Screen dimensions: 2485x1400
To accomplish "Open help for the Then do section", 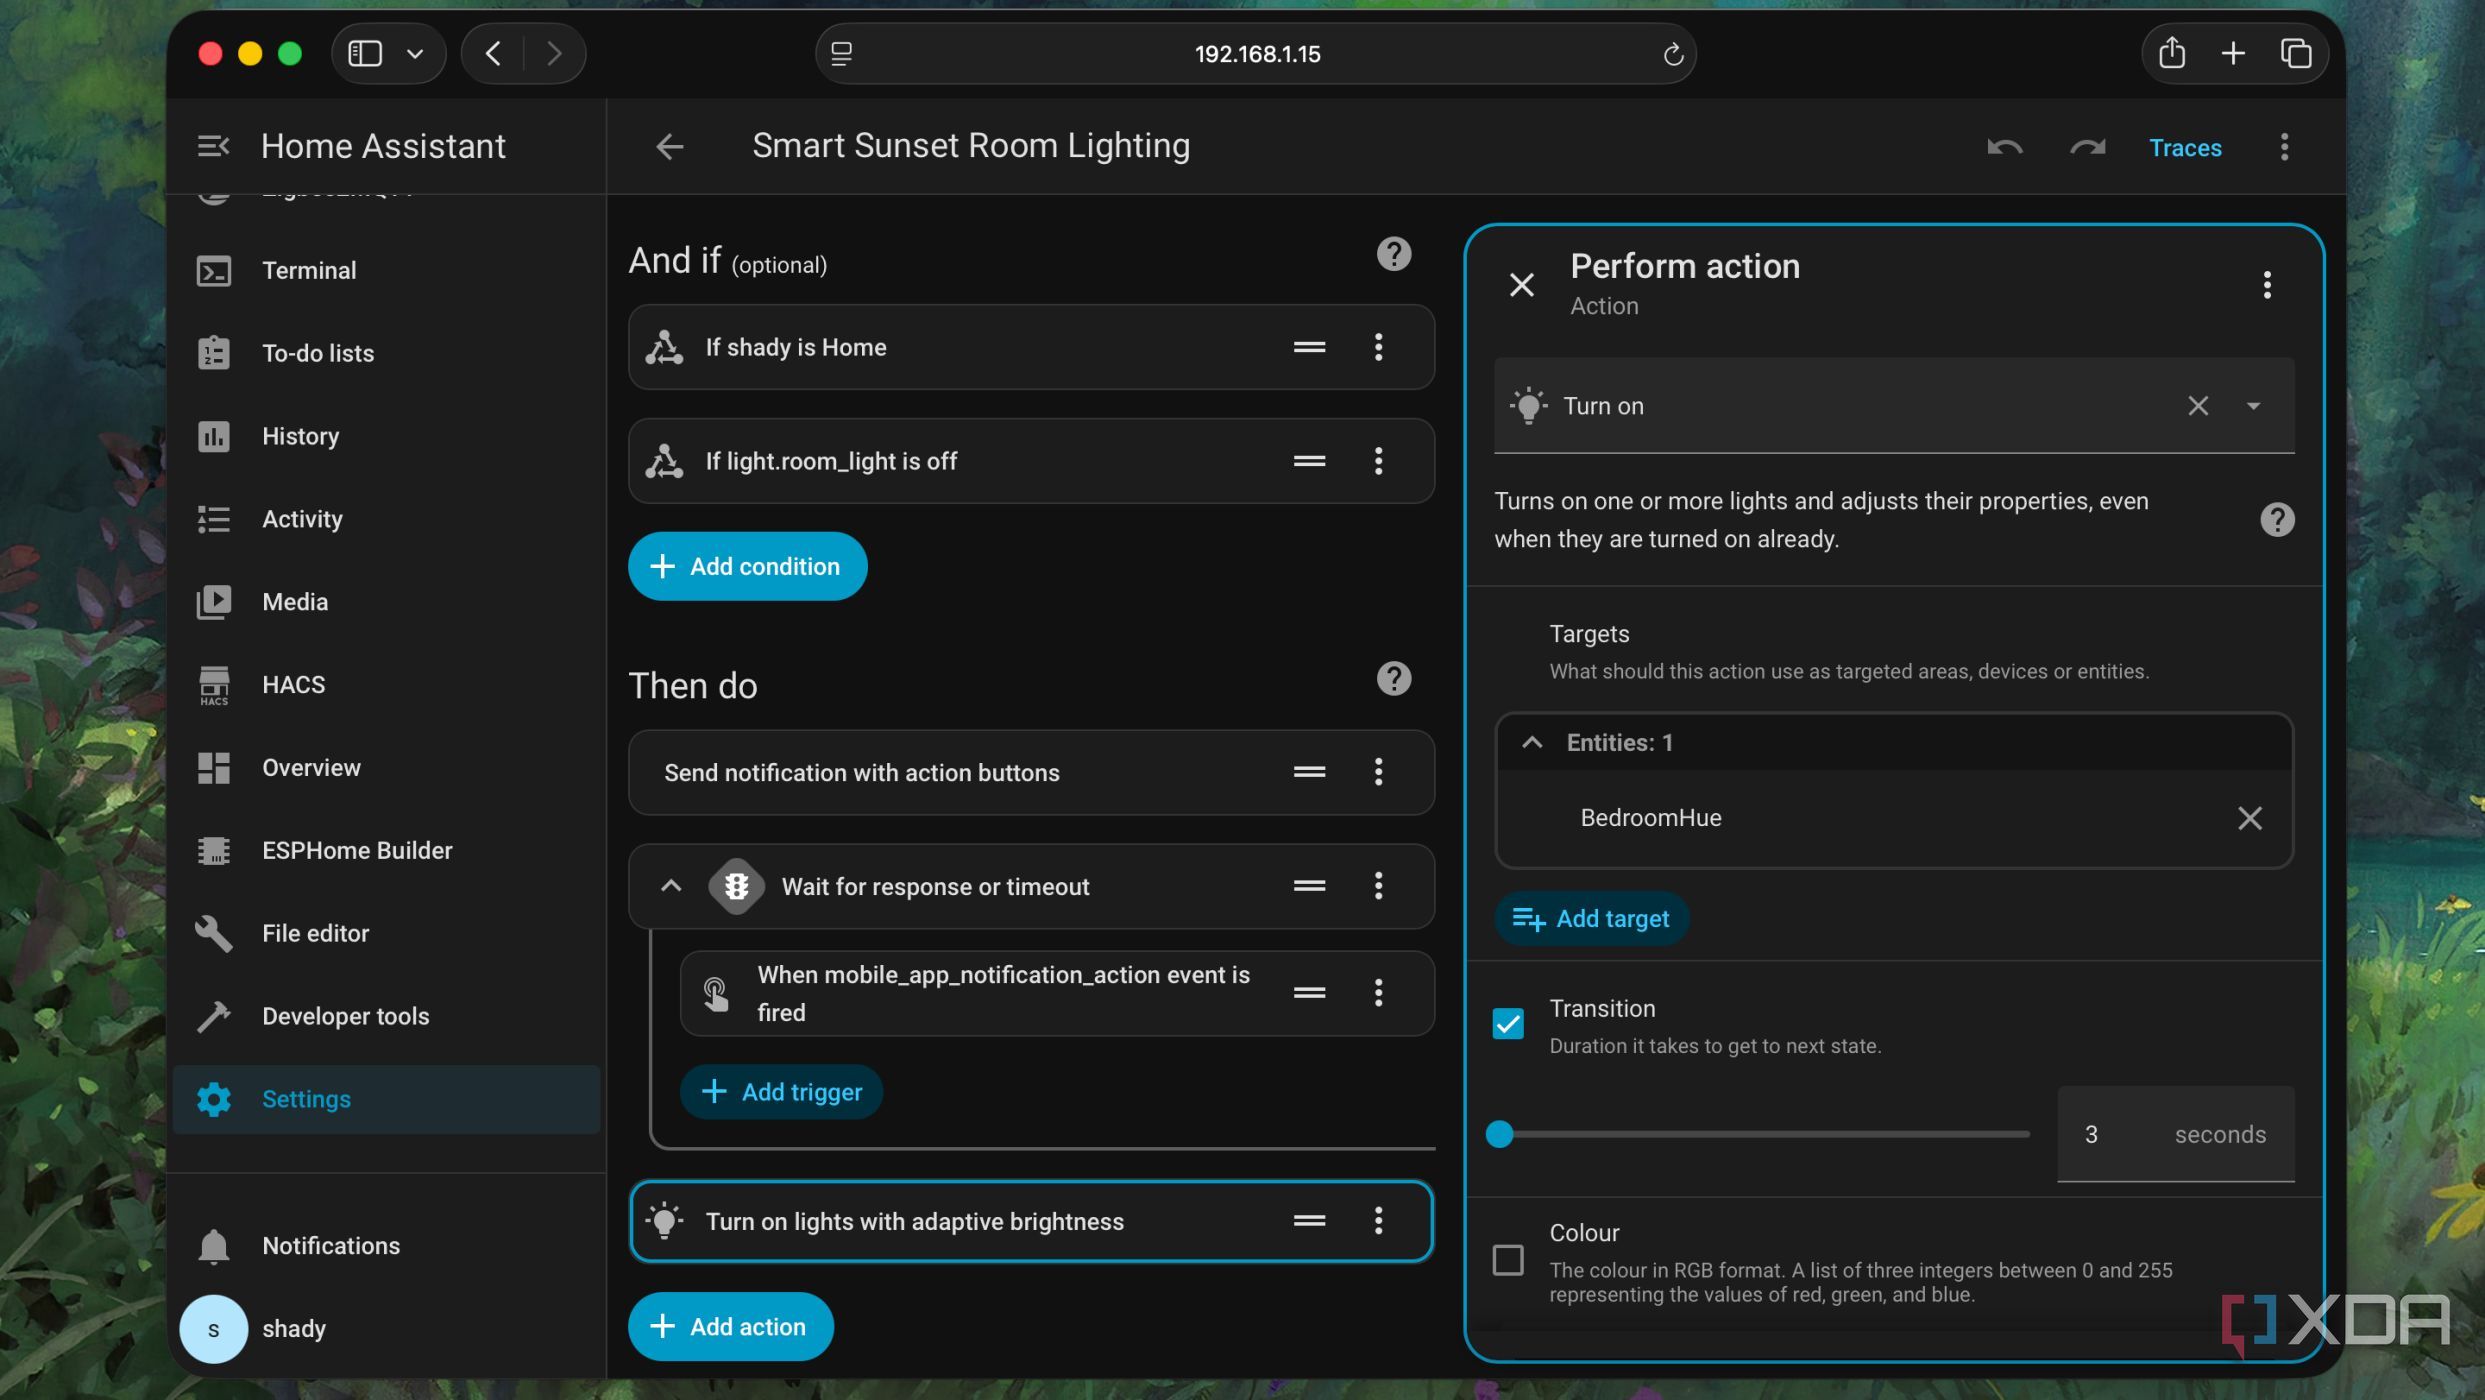I will point(1393,679).
